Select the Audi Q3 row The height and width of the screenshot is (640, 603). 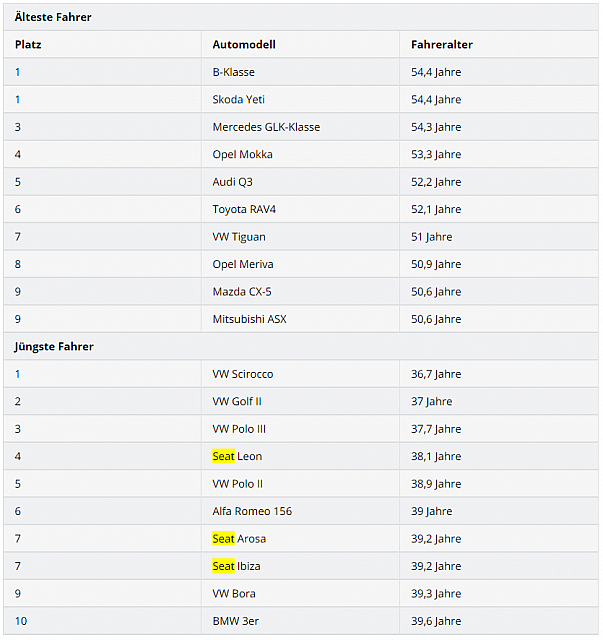(232, 182)
